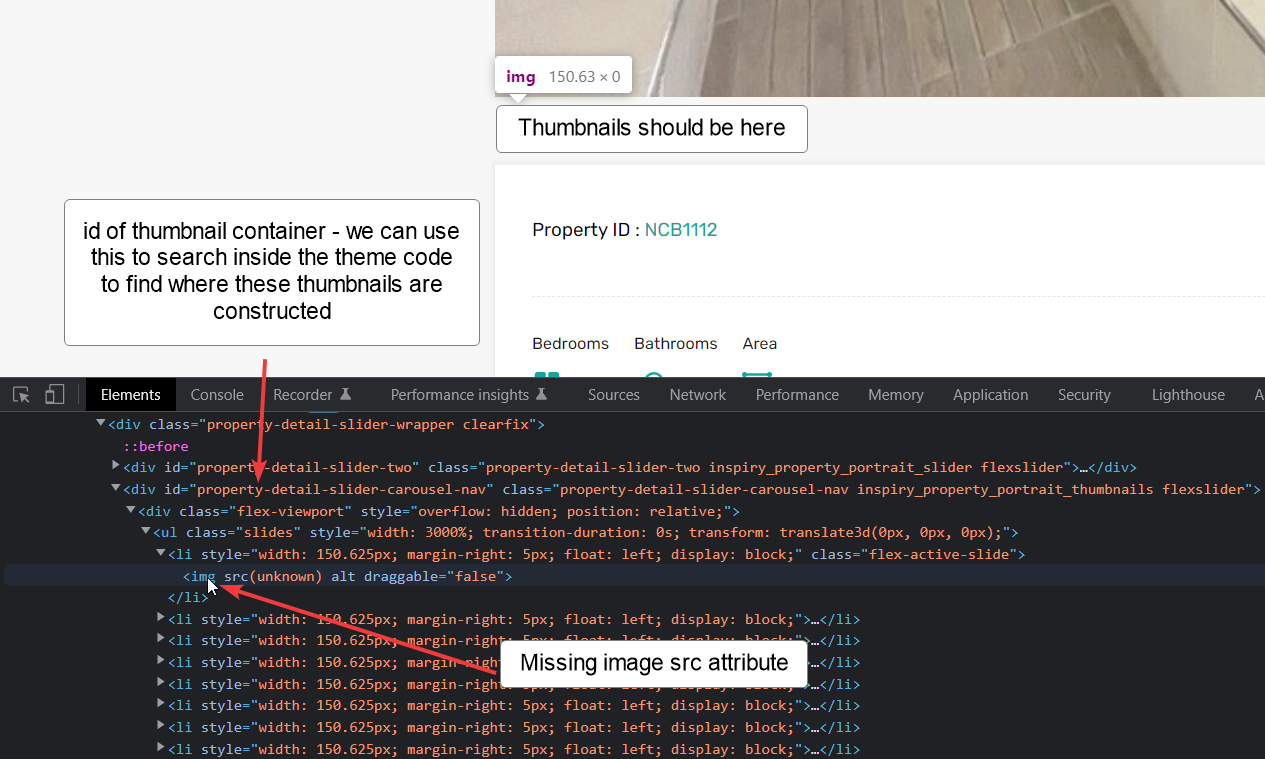Open the Lighthouse tab
The width and height of the screenshot is (1265, 759).
pos(1188,395)
